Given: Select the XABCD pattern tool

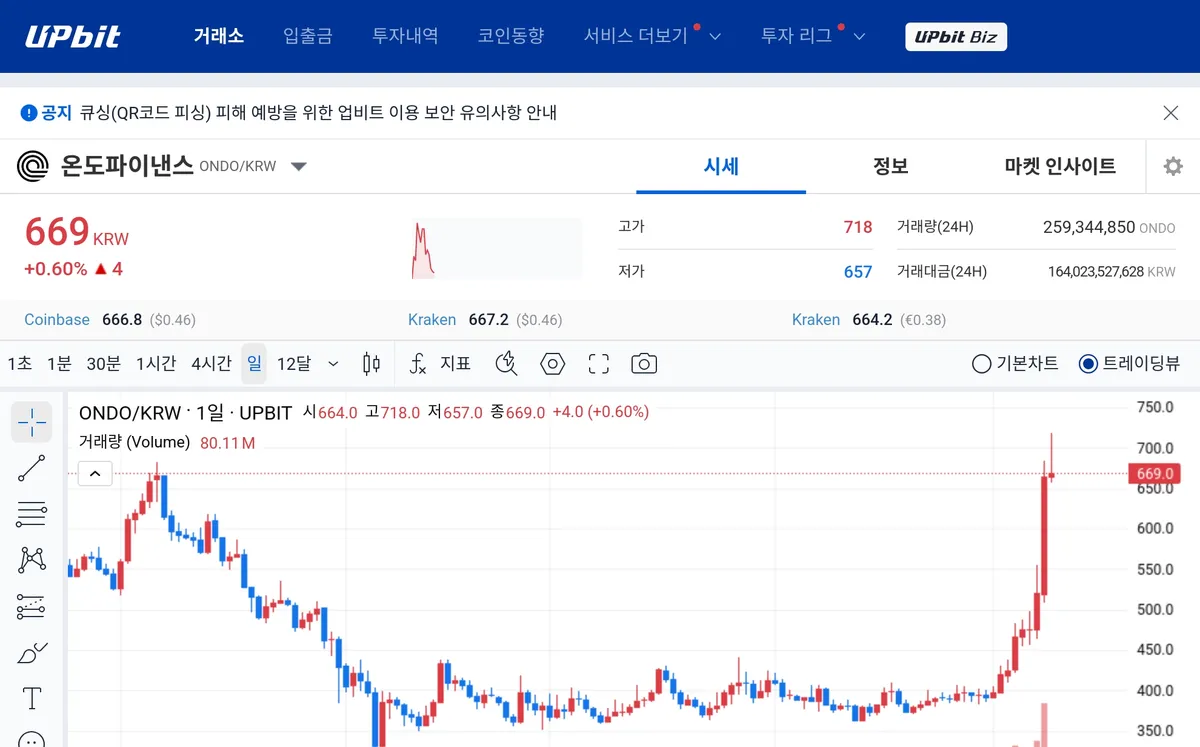Looking at the screenshot, I should pos(32,560).
